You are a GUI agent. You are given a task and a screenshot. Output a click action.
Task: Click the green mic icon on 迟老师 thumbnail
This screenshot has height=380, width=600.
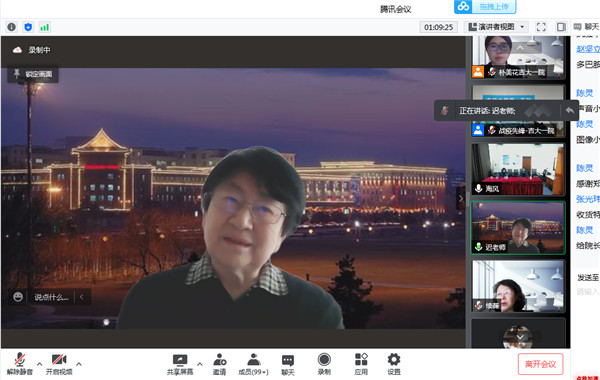[478, 247]
